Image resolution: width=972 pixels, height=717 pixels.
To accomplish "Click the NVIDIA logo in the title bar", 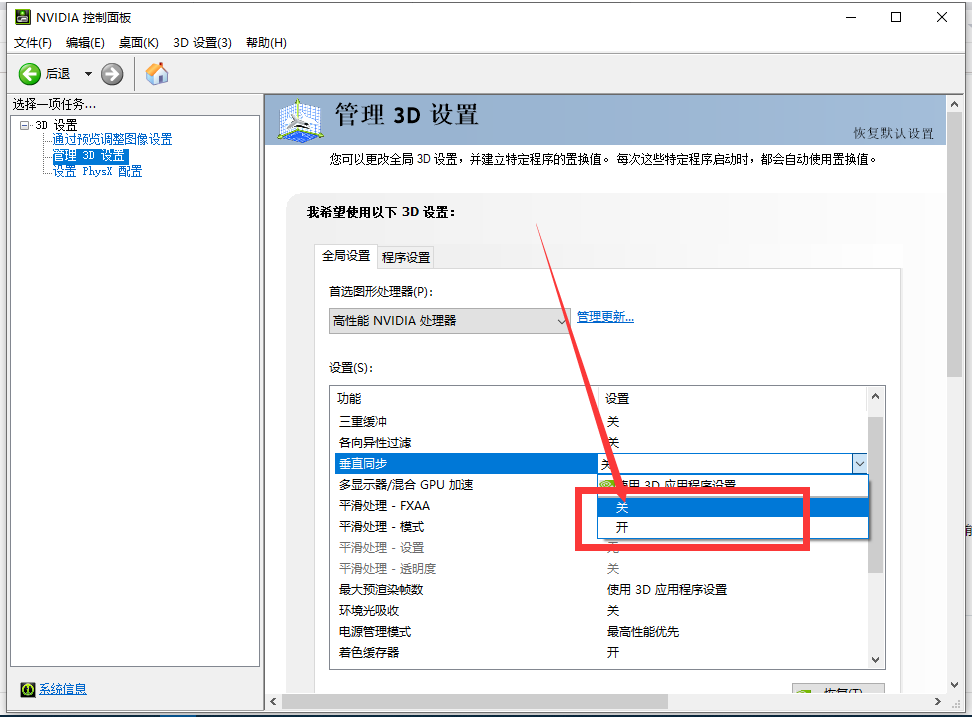I will coord(22,16).
